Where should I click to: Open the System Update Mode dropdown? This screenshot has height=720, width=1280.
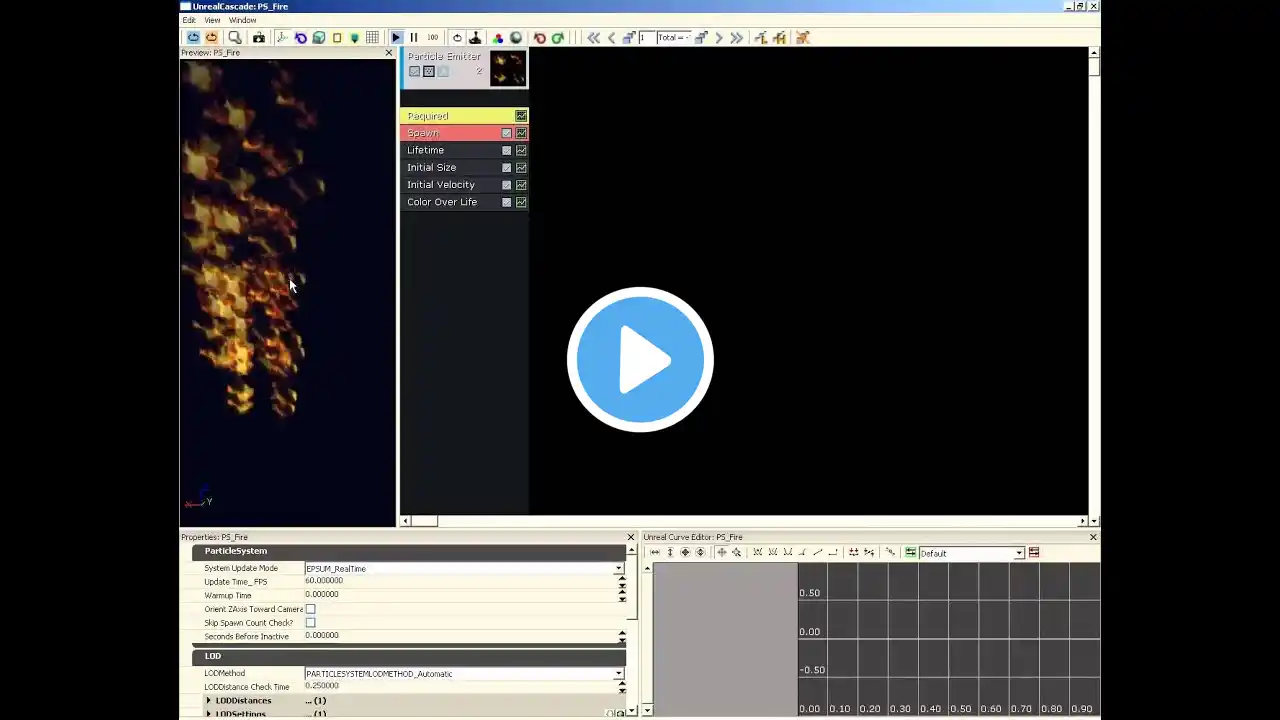618,568
